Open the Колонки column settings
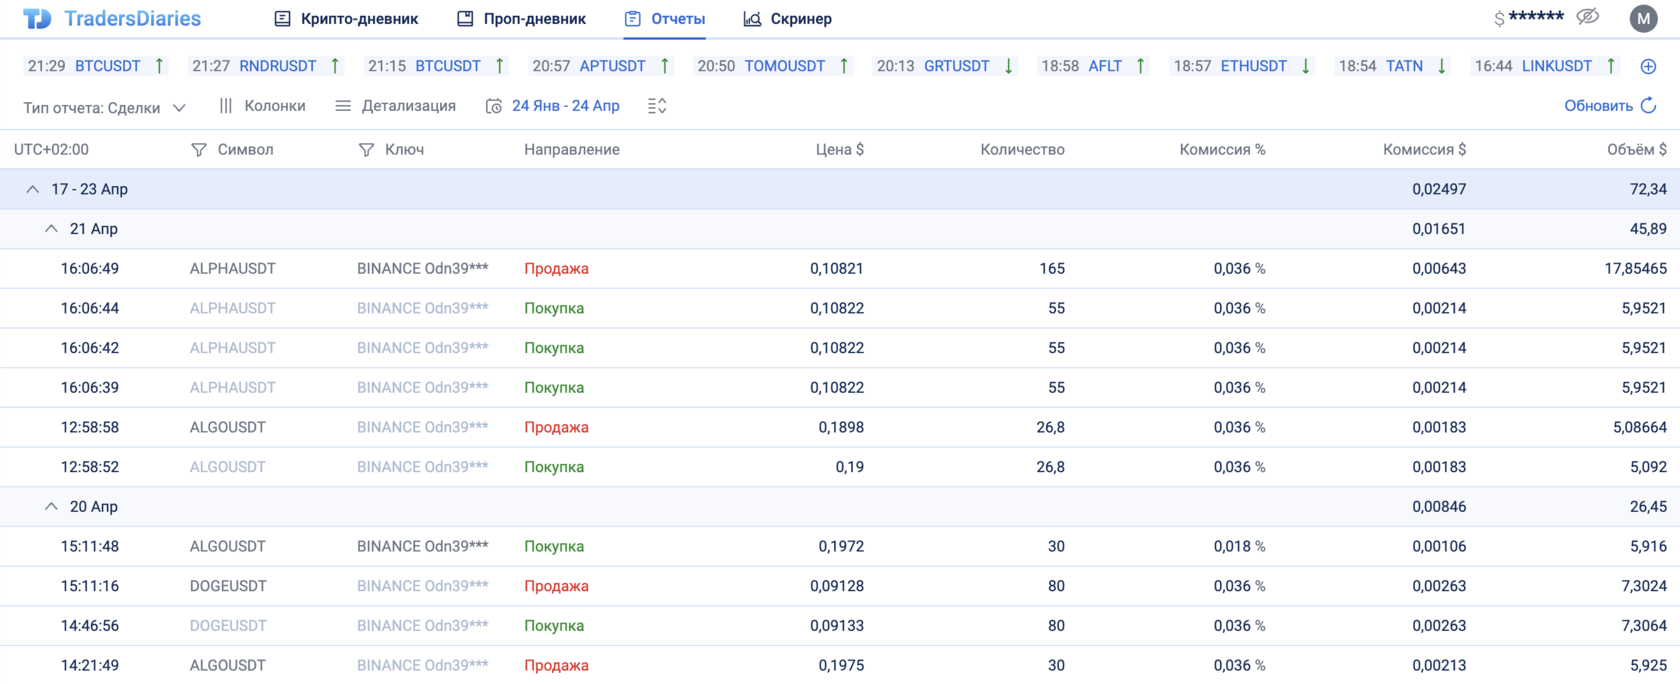The height and width of the screenshot is (684, 1680). tap(263, 106)
